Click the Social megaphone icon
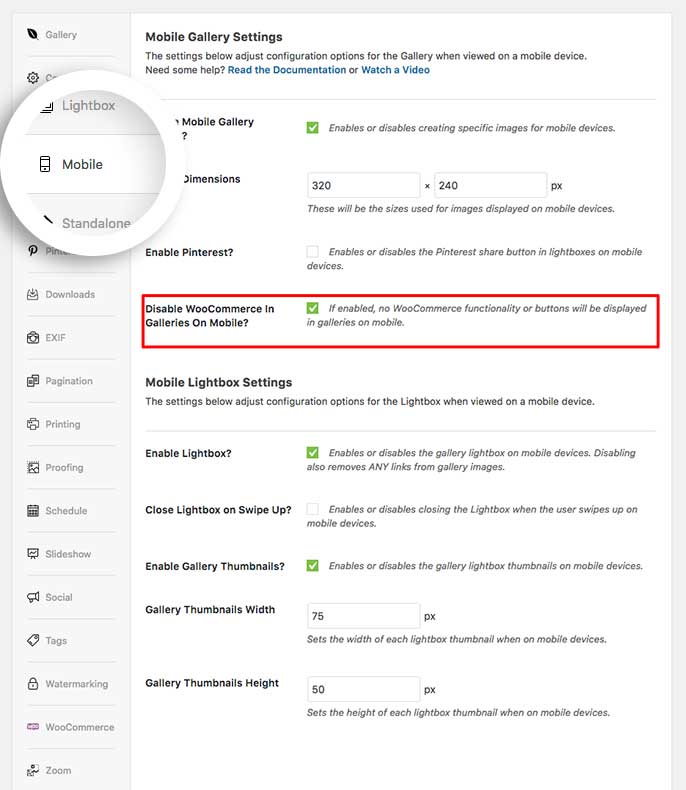 click(x=33, y=597)
